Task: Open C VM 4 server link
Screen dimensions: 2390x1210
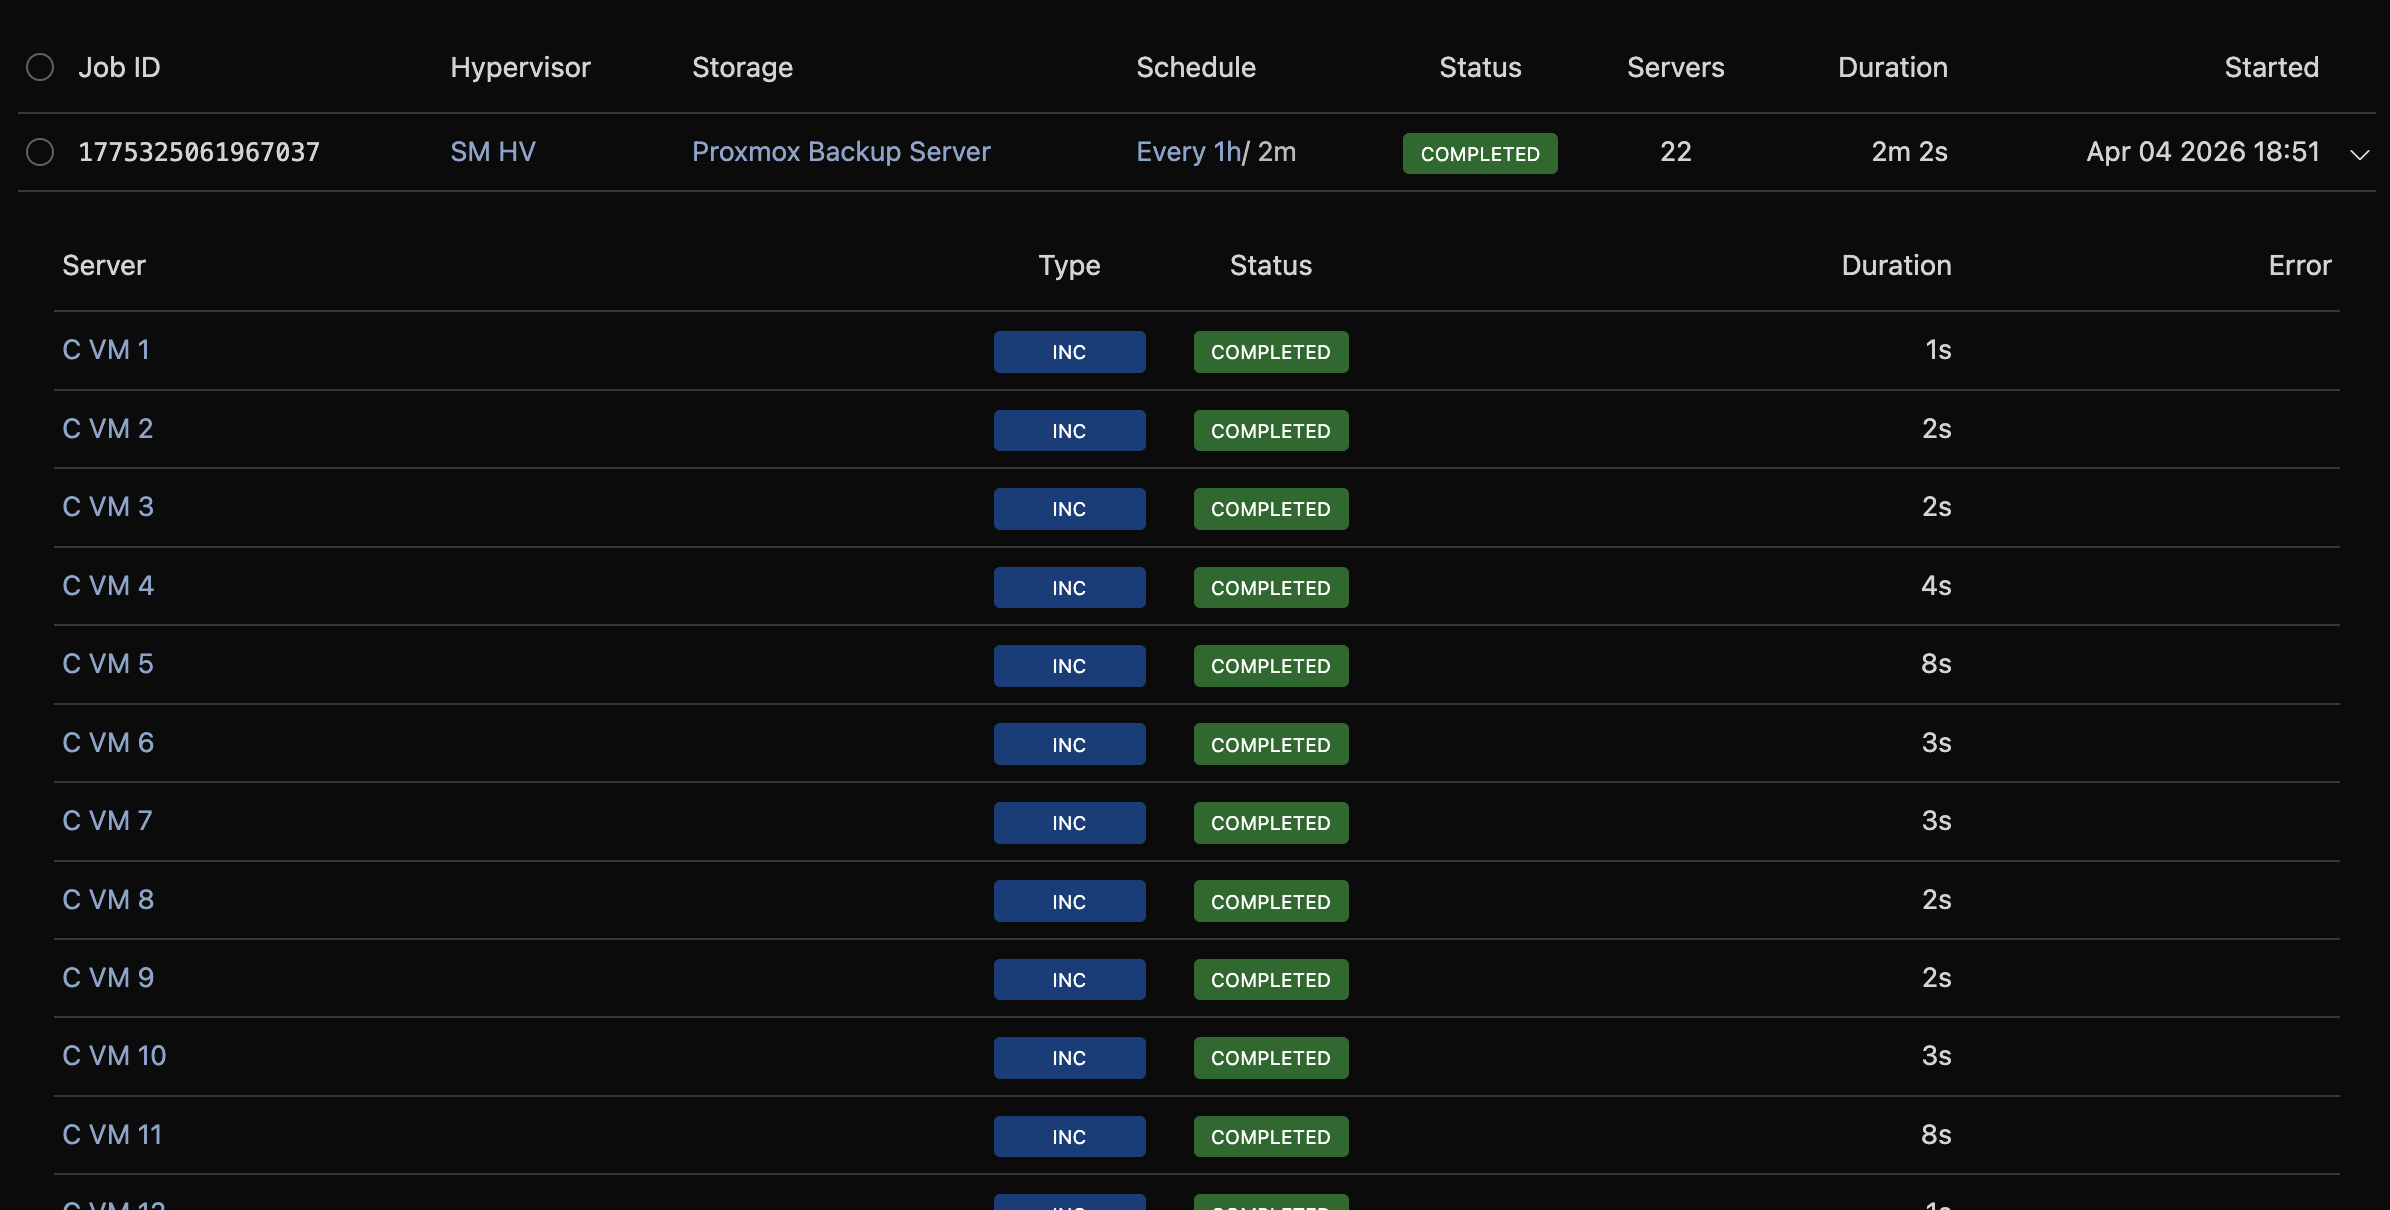Action: (108, 586)
